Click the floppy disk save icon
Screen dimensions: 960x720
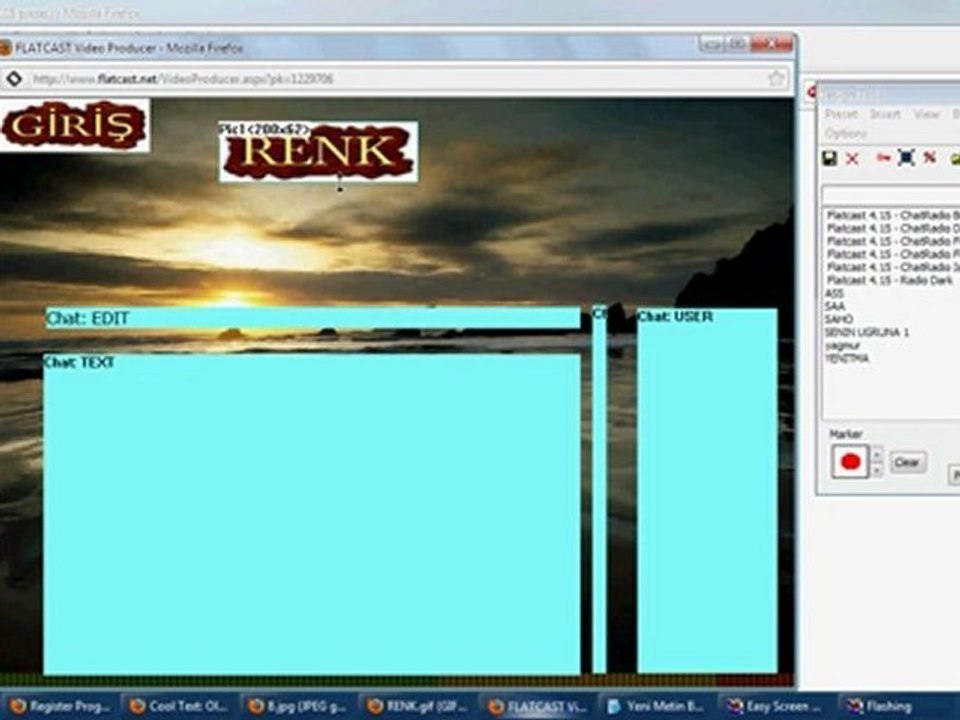click(829, 159)
